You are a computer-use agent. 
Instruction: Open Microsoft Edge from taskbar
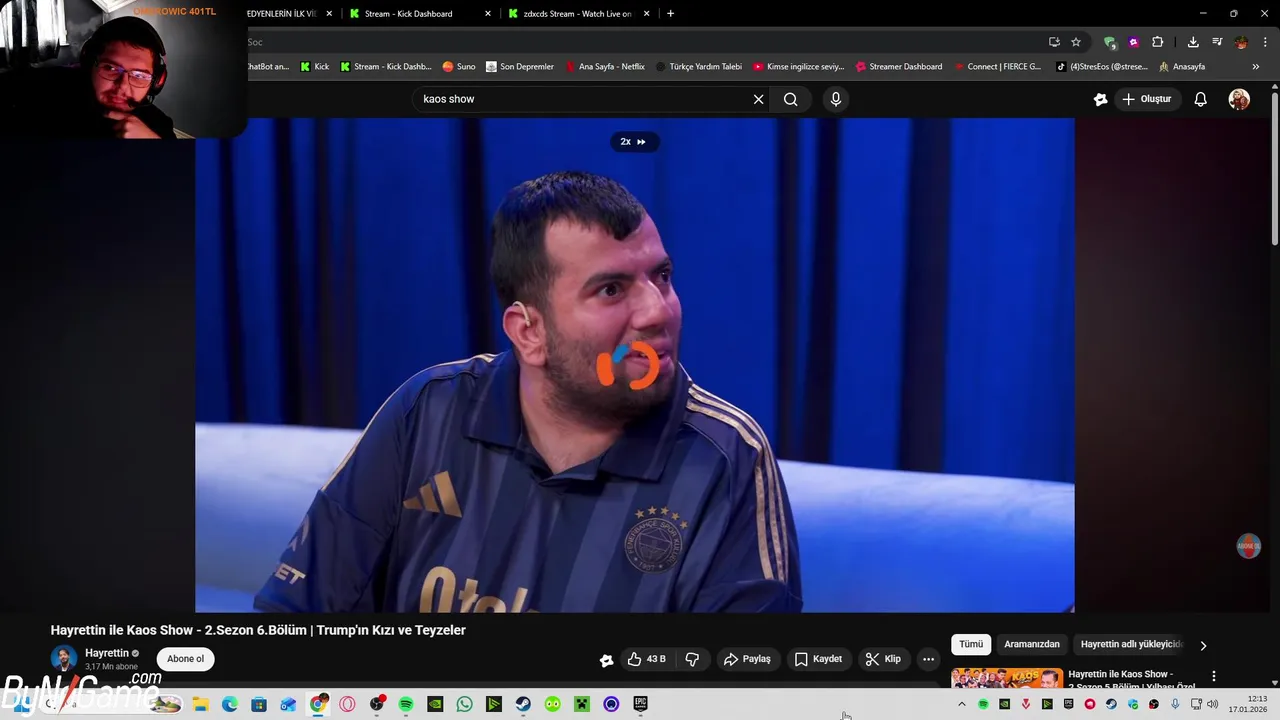pyautogui.click(x=229, y=704)
